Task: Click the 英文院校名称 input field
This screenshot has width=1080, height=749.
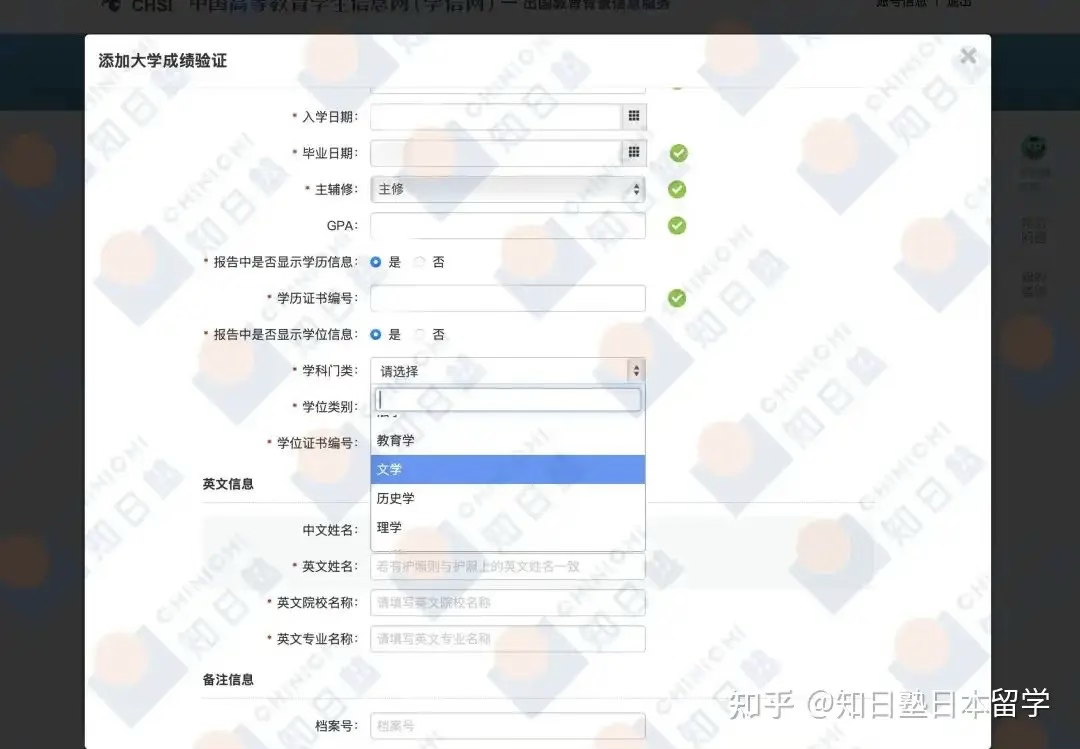Action: tap(507, 603)
